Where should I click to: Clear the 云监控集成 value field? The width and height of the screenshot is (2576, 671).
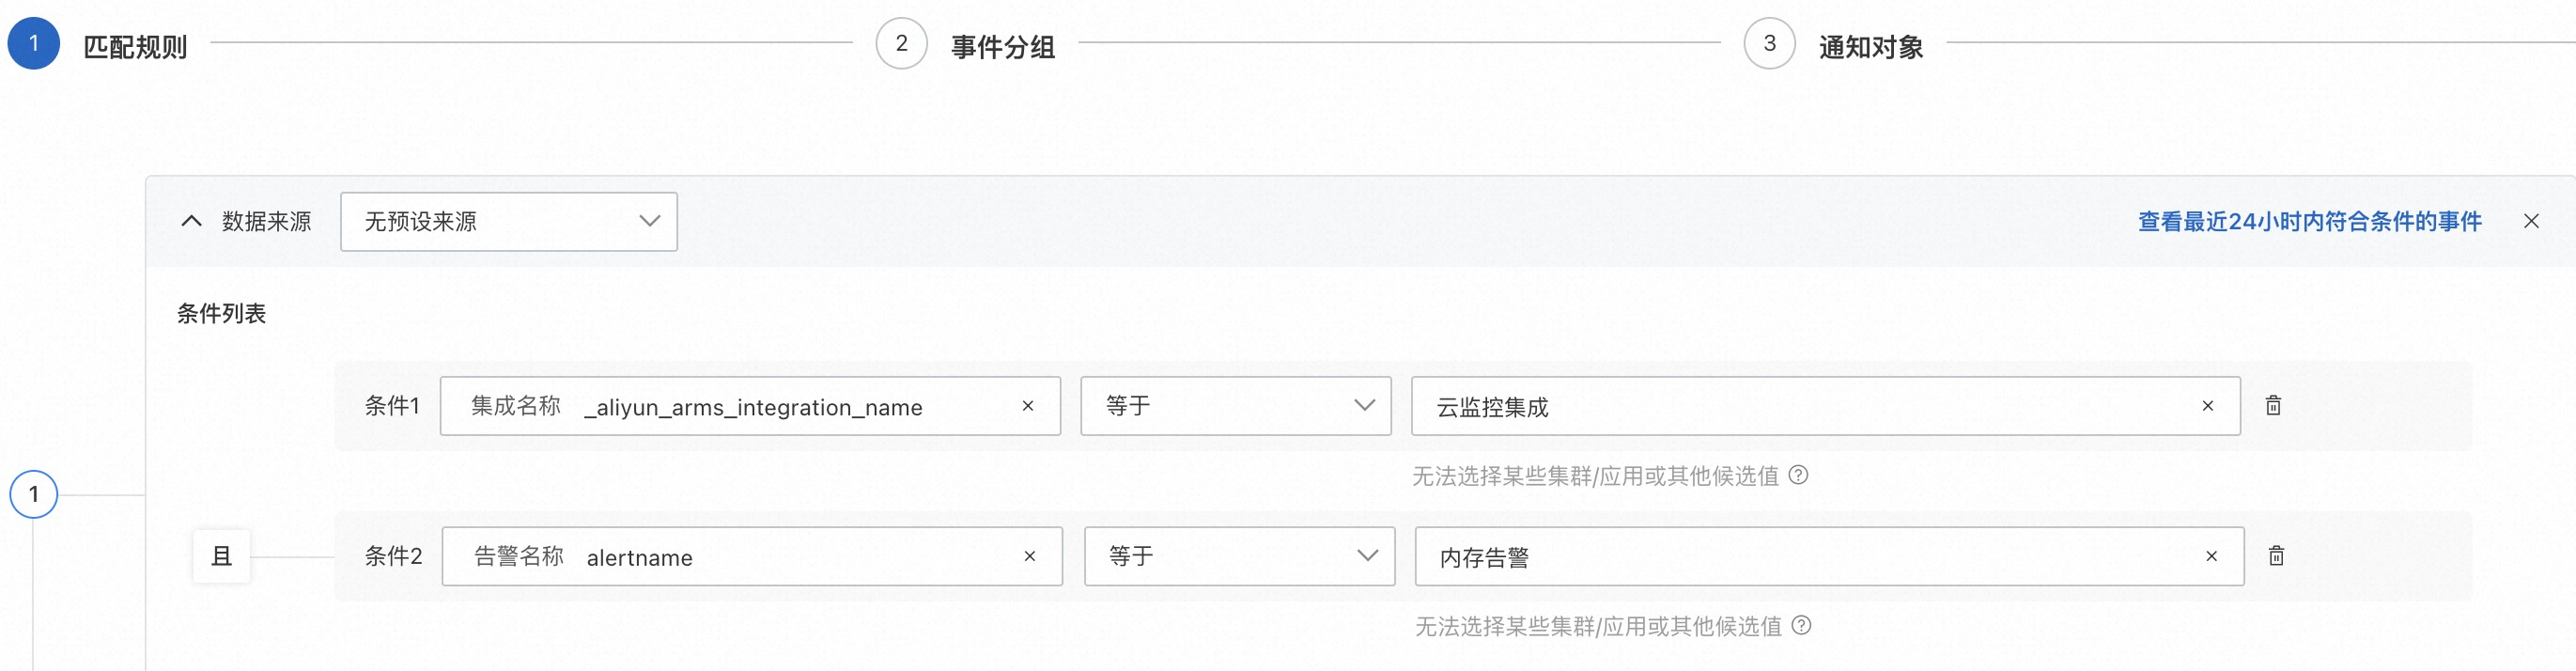pyautogui.click(x=2208, y=406)
